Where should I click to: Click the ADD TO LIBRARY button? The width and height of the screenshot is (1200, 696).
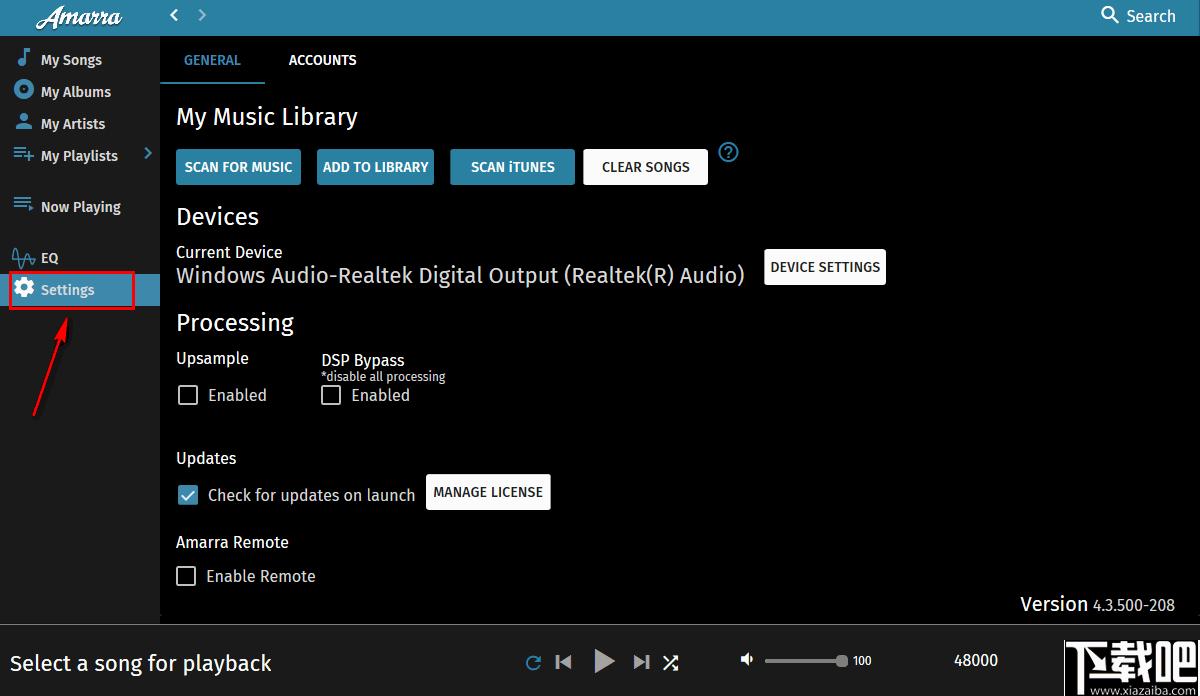[x=375, y=167]
